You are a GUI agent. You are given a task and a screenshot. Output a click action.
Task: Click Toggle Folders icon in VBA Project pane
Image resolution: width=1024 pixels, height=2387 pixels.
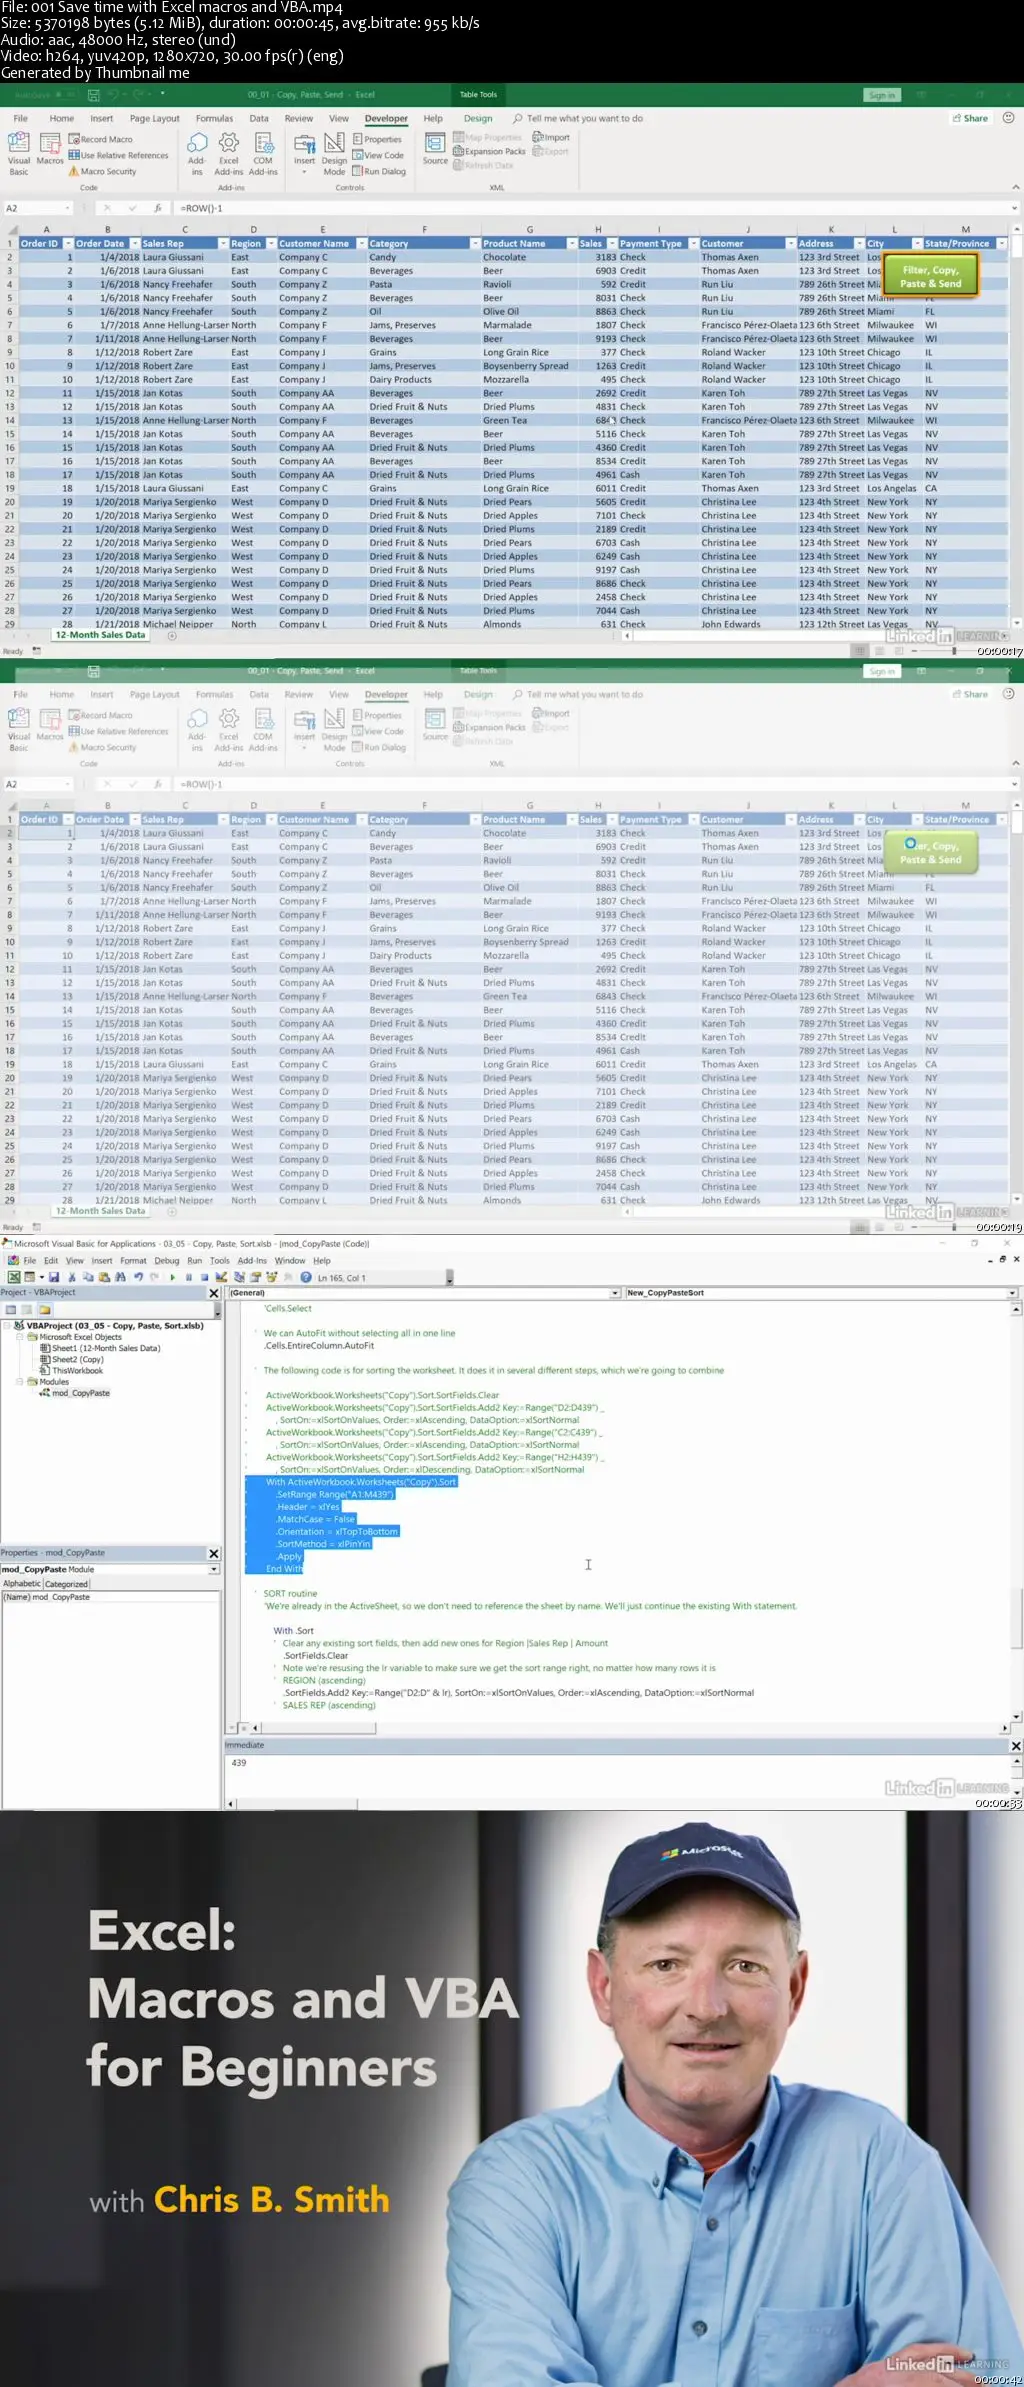pyautogui.click(x=44, y=1309)
